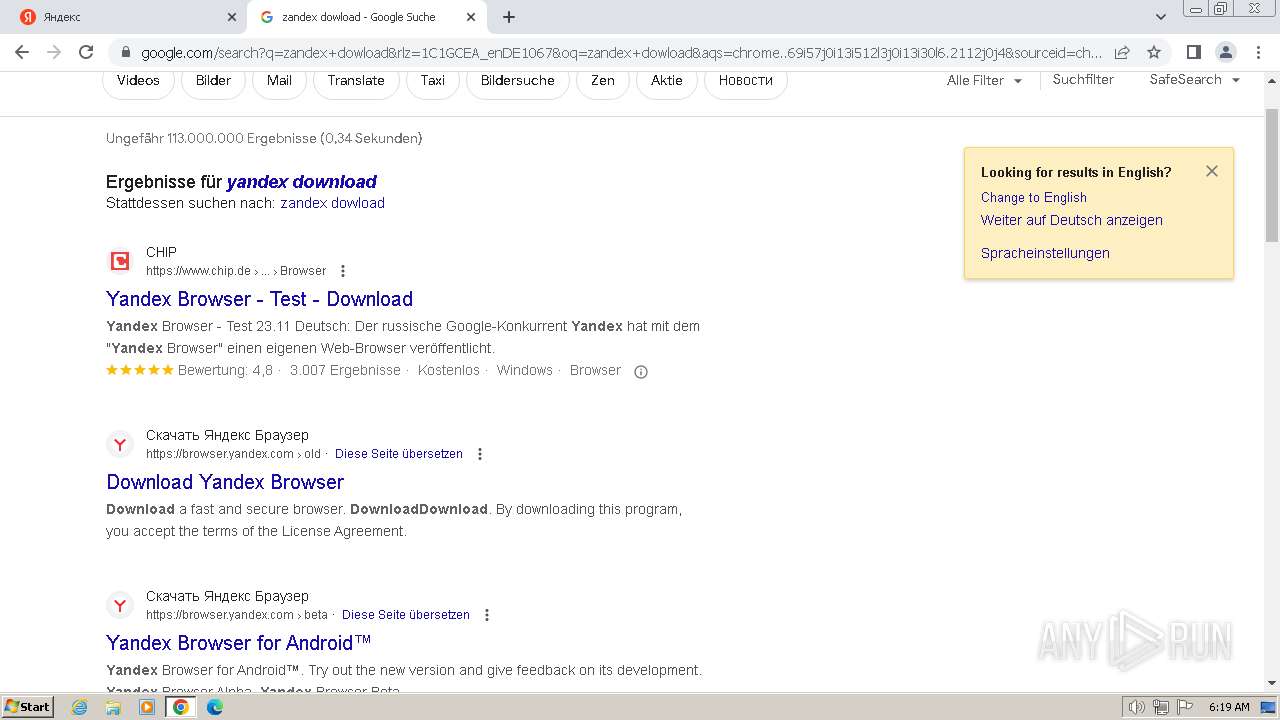Screen dimensions: 1280x720
Task: Close the Яндекс tab
Action: (x=232, y=17)
